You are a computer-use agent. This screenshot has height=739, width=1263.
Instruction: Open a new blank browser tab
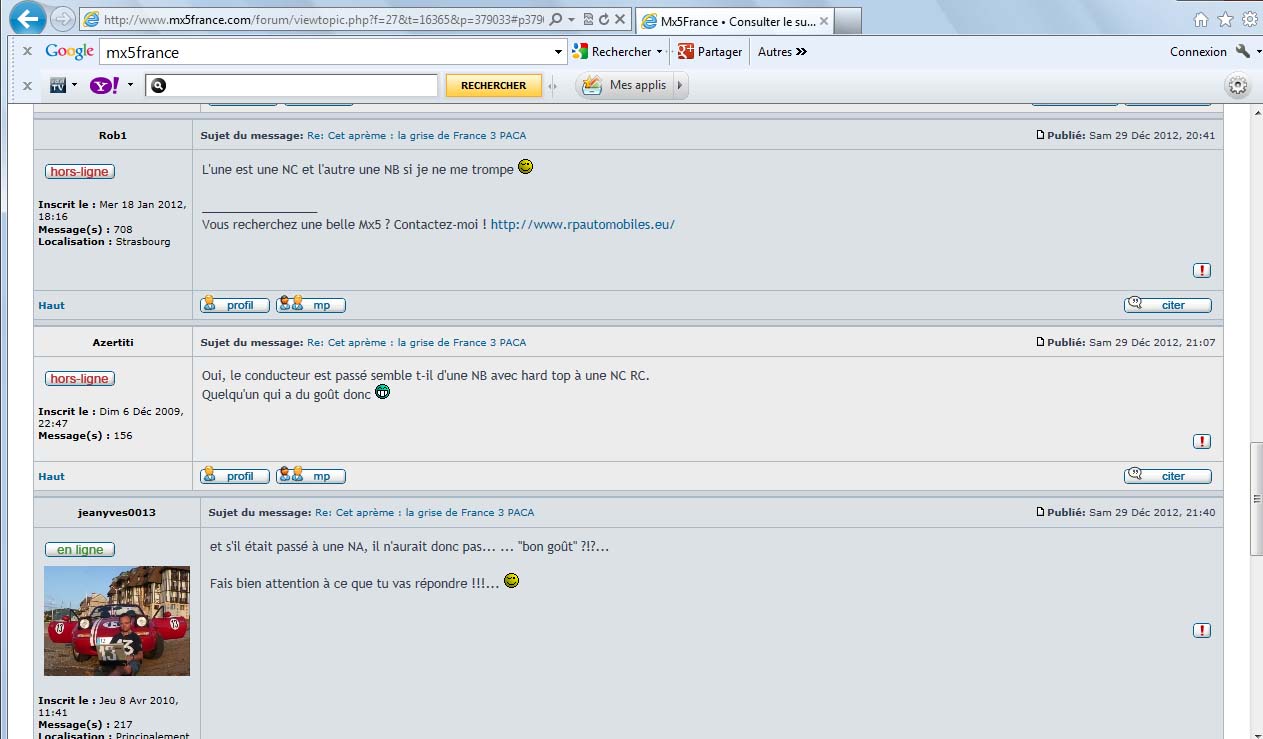(846, 21)
